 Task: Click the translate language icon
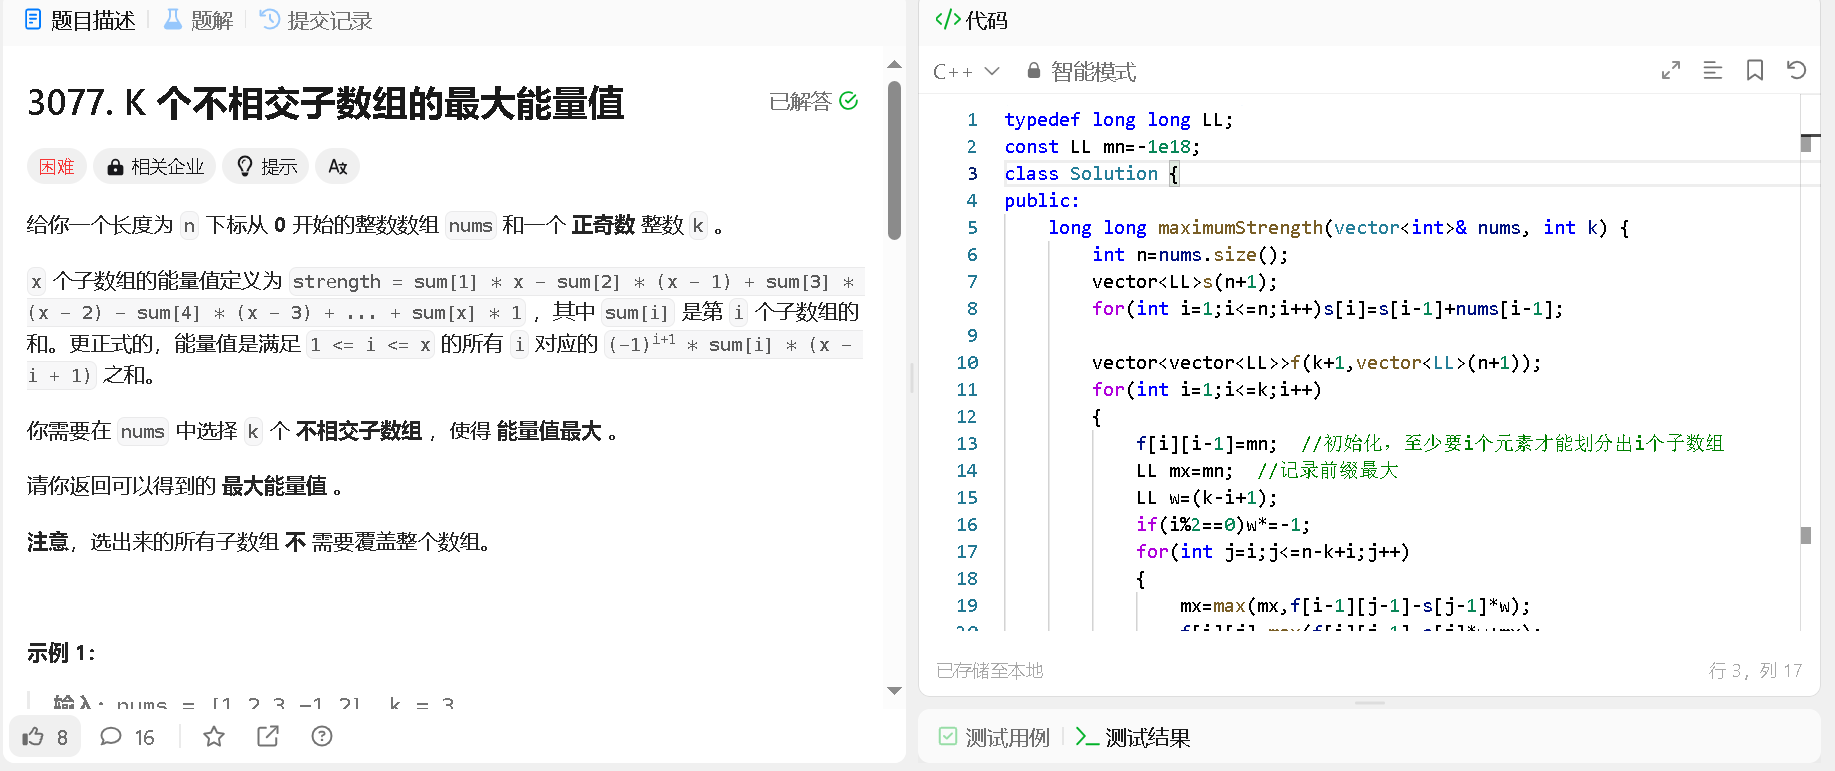click(x=338, y=166)
